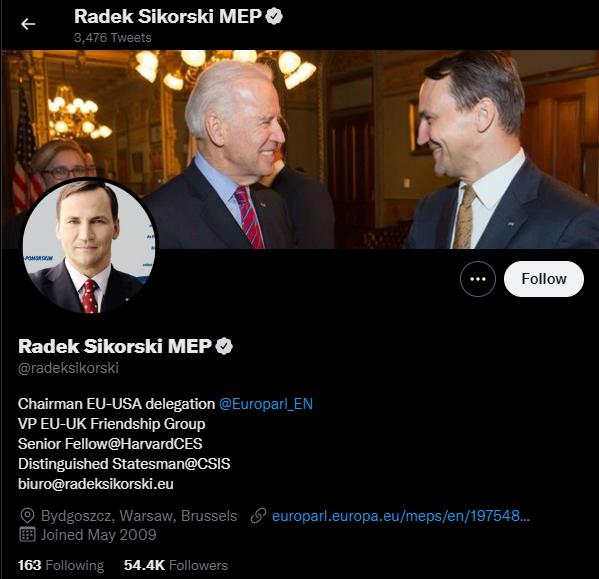The height and width of the screenshot is (579, 599).
Task: Click the calendar joined icon
Action: coord(27,535)
